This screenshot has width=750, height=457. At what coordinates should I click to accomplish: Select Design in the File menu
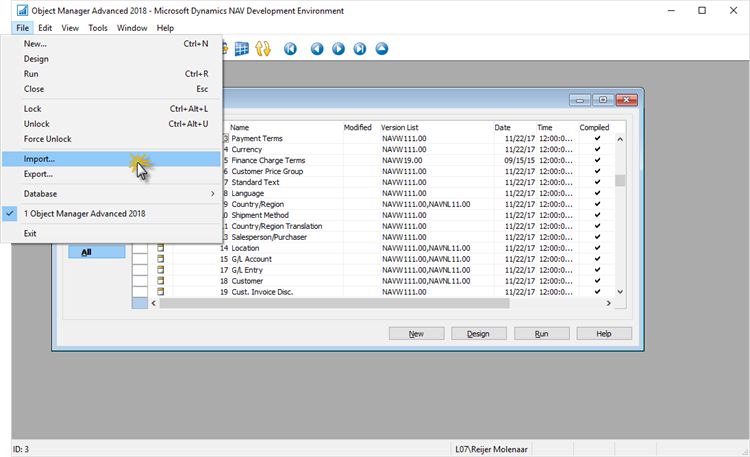tap(111, 59)
